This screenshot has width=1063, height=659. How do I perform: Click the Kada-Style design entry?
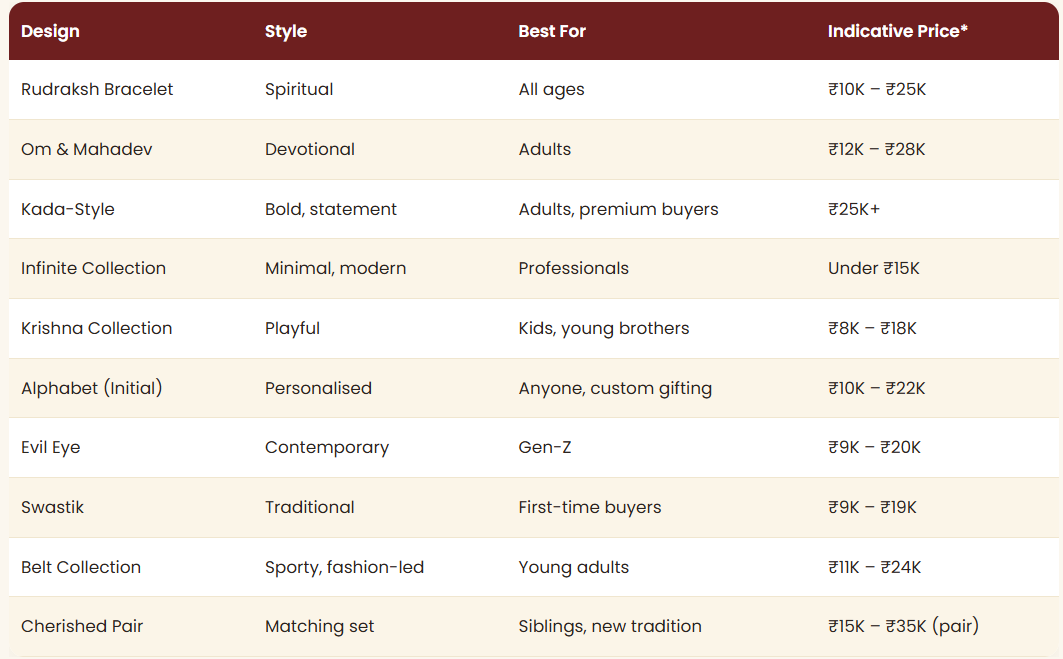coord(68,209)
